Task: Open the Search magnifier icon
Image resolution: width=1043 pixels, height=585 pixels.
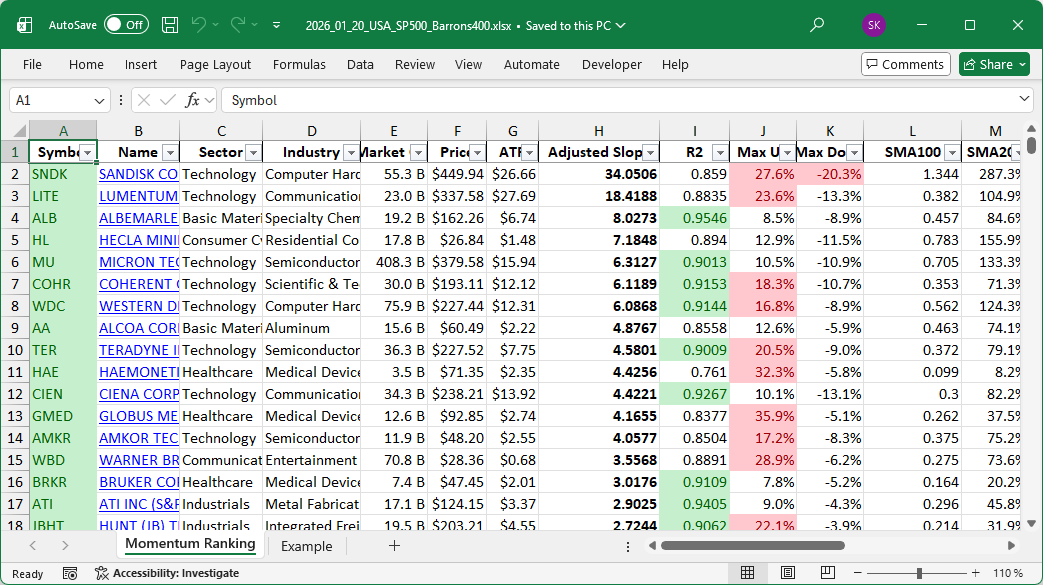Action: point(818,25)
